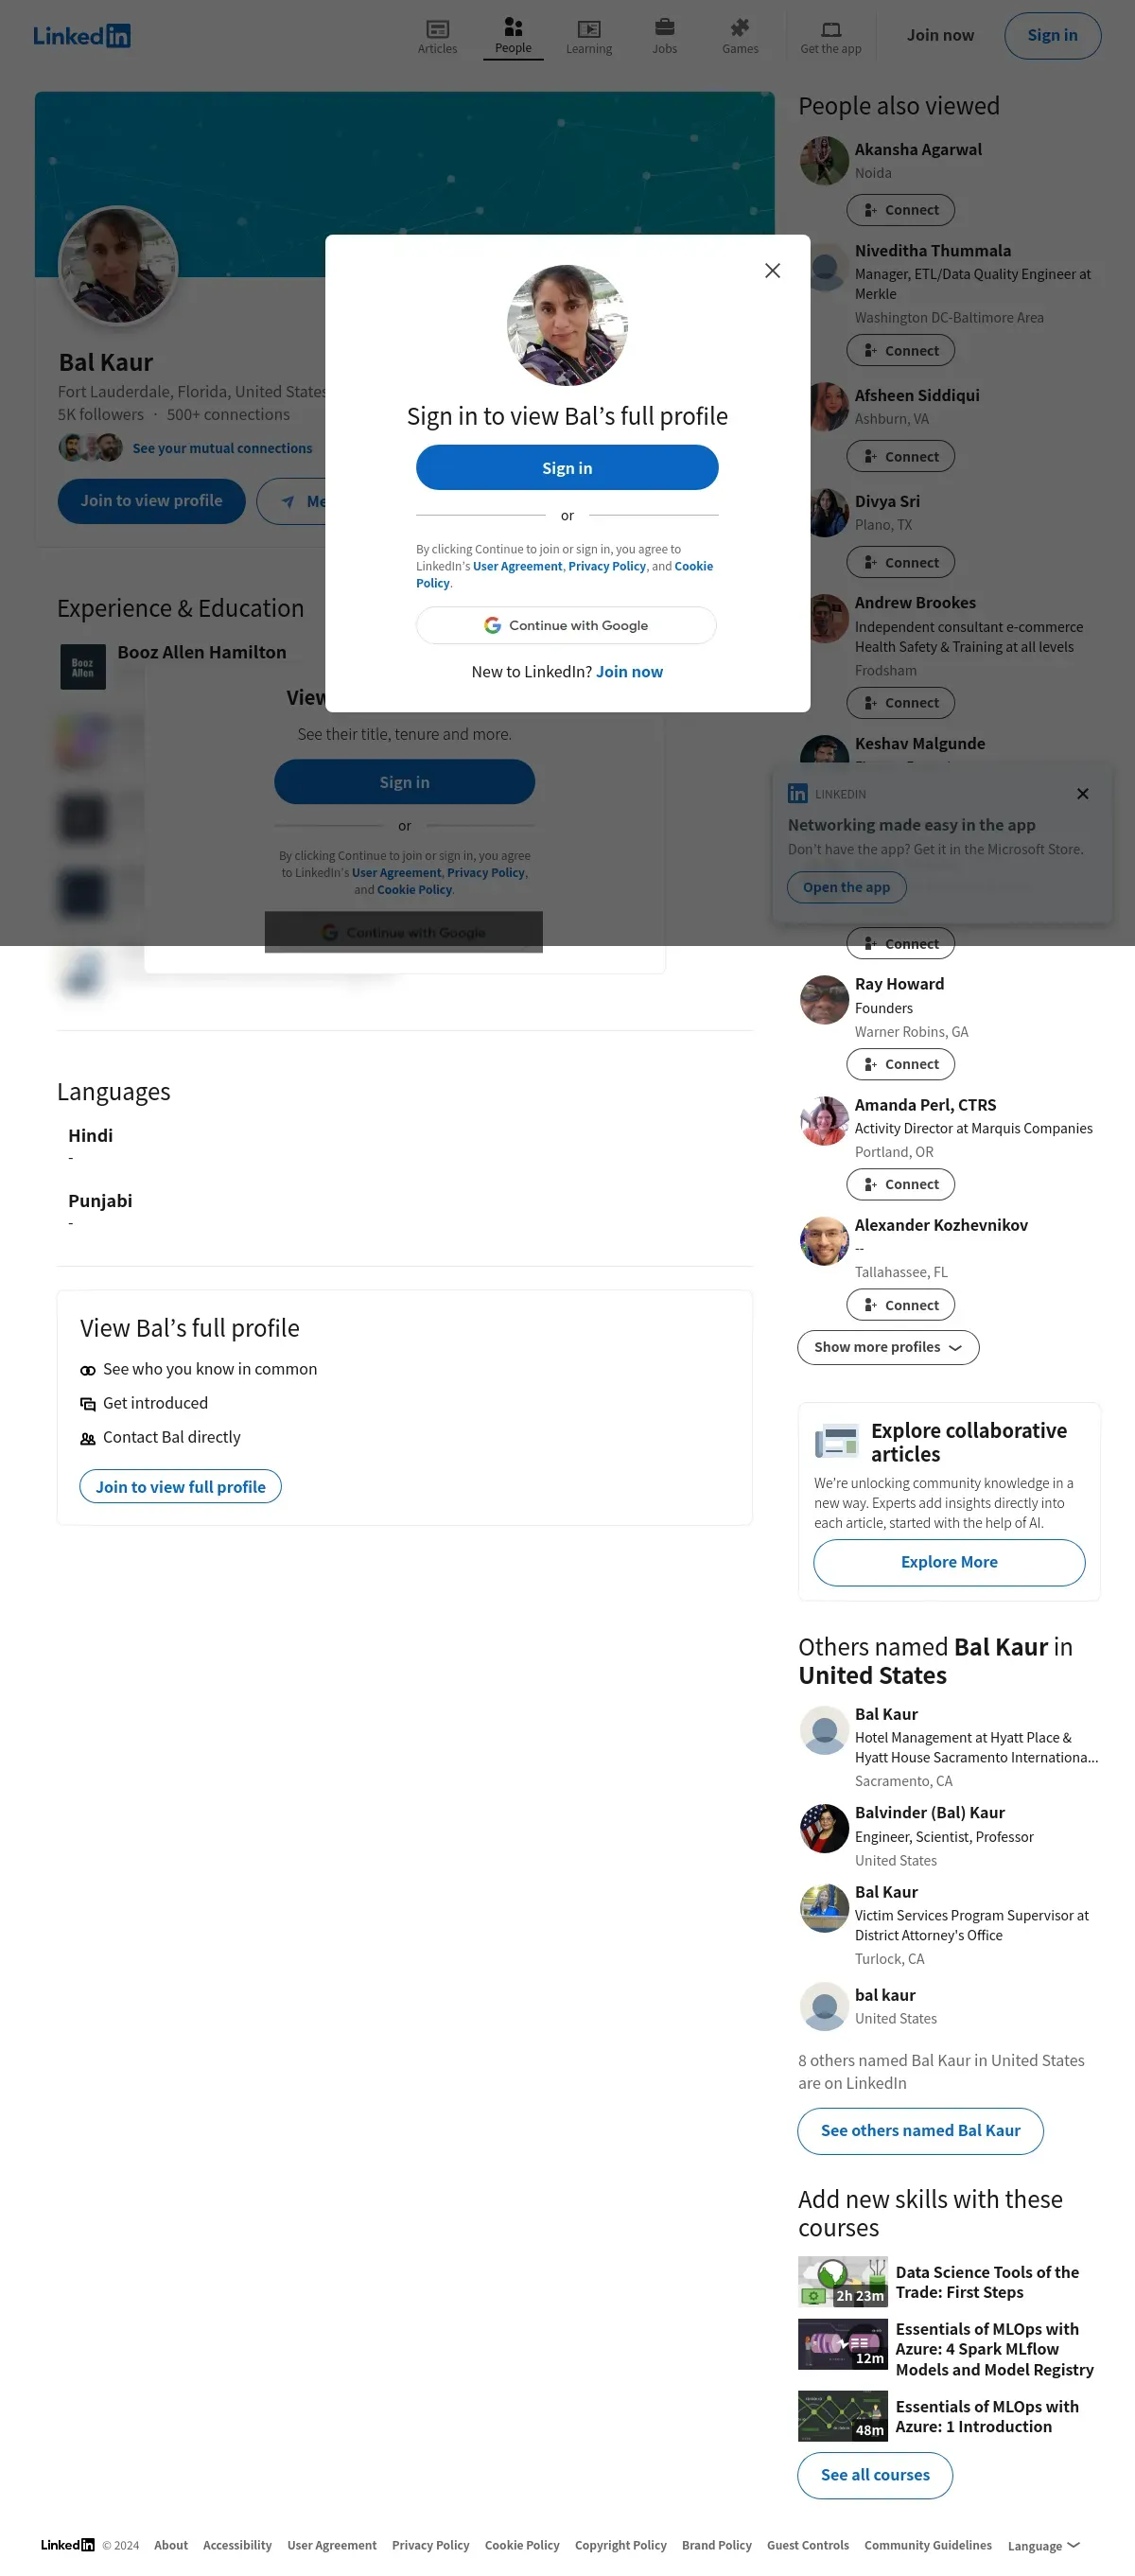This screenshot has width=1135, height=2576.
Task: Click the Join now link in modal
Action: pos(629,672)
